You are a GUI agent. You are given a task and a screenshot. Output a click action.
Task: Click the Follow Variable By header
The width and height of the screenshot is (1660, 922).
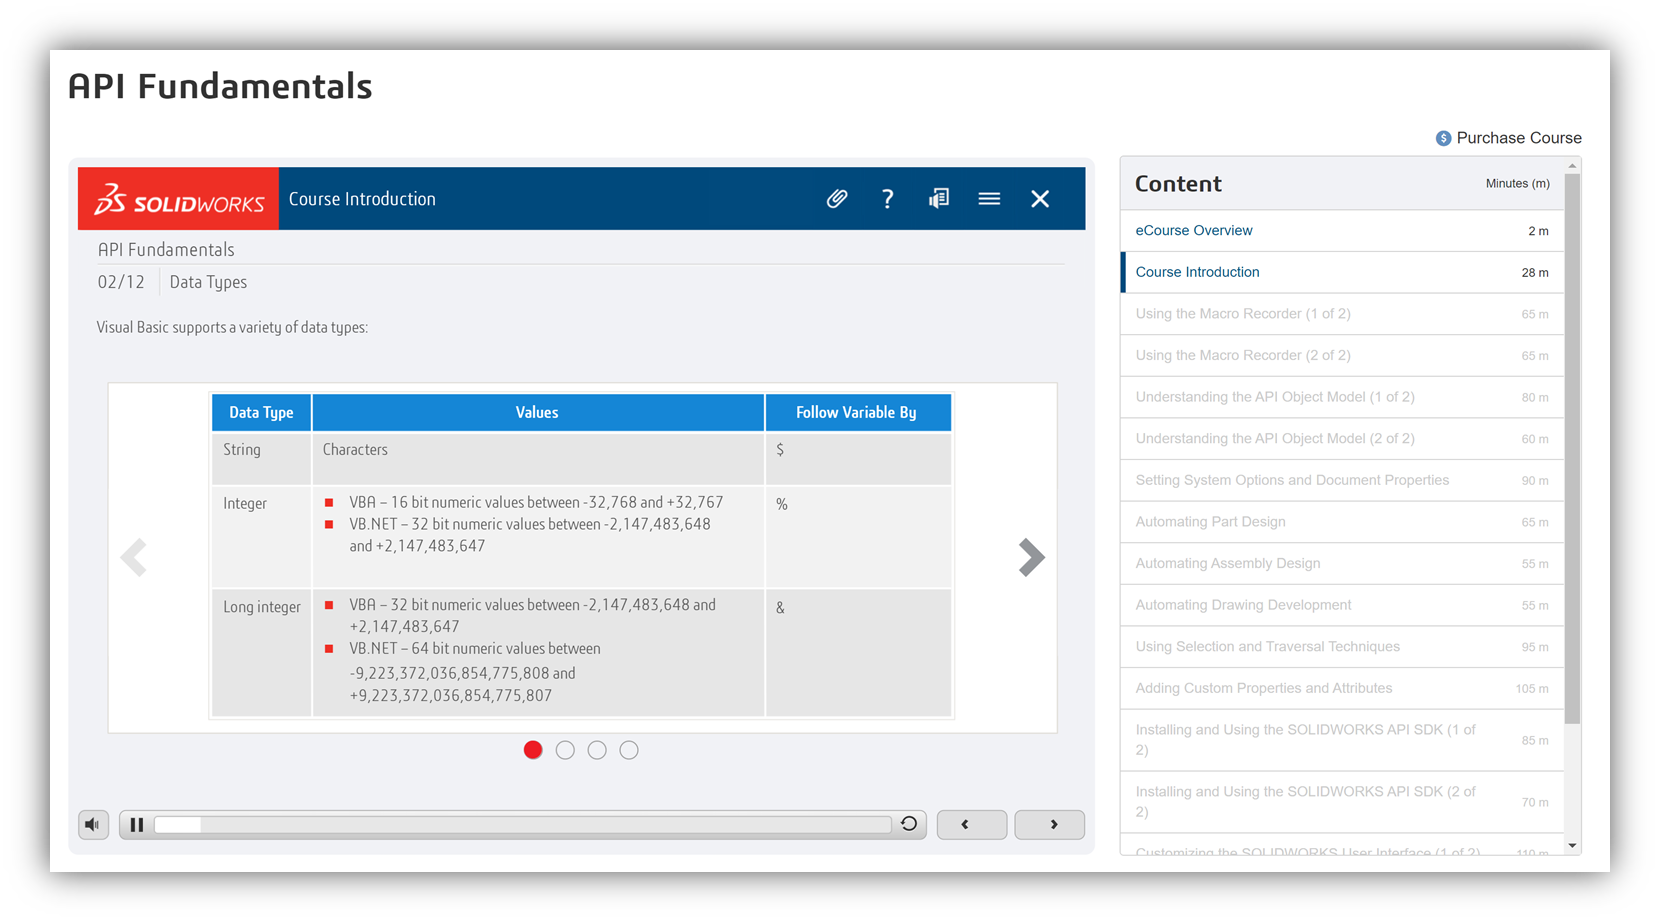[857, 413]
